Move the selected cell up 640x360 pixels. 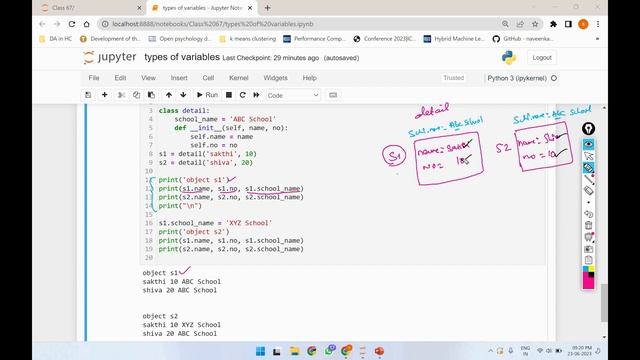point(169,95)
